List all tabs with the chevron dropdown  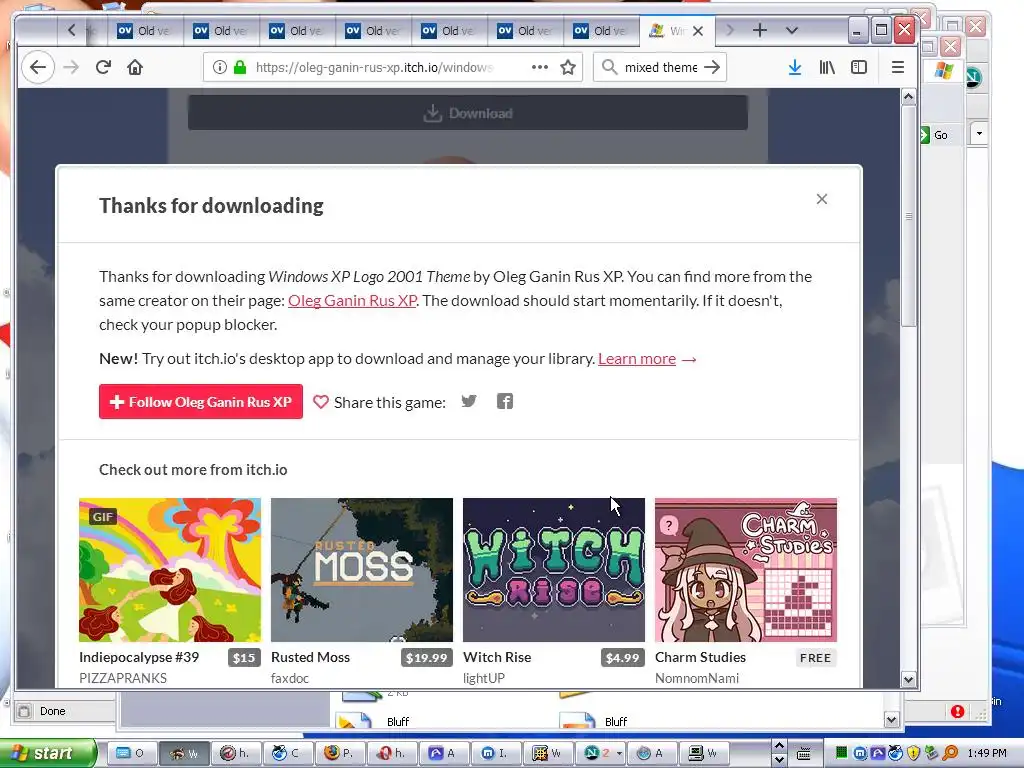click(x=792, y=30)
